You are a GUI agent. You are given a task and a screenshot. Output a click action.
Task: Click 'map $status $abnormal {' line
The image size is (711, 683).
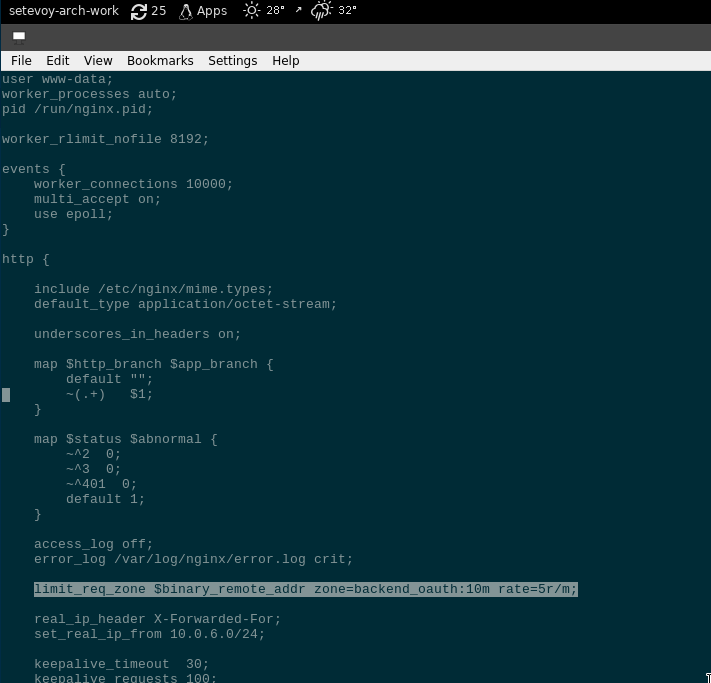(126, 439)
